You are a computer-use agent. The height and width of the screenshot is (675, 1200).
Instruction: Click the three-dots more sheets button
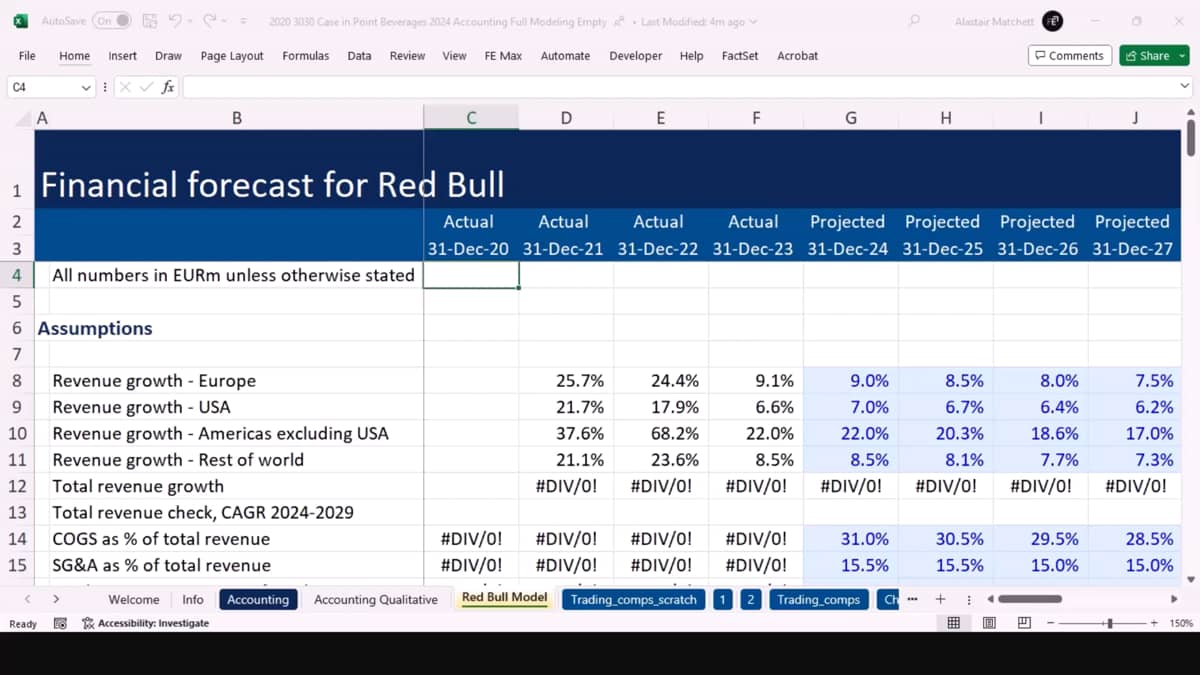[912, 599]
